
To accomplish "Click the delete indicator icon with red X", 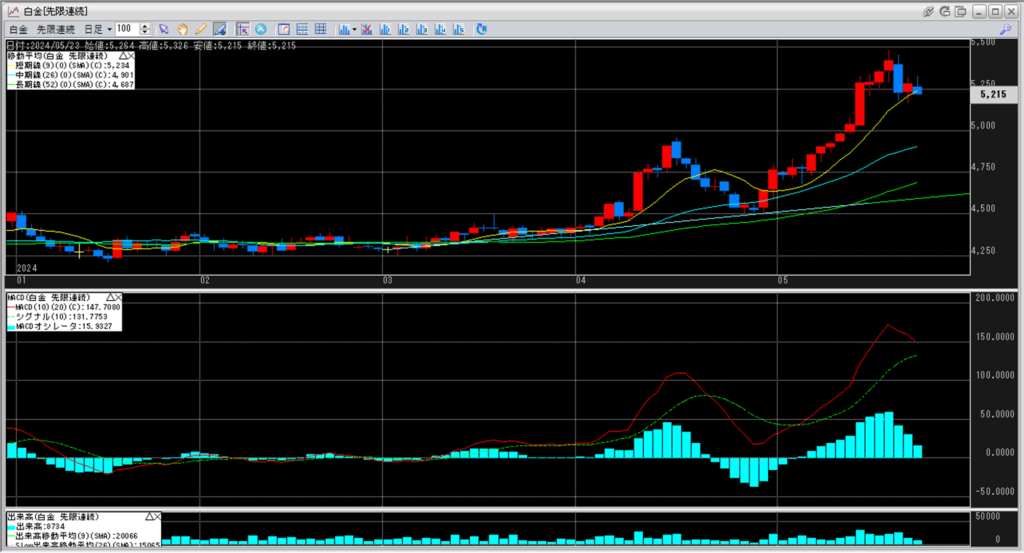I will pyautogui.click(x=367, y=29).
